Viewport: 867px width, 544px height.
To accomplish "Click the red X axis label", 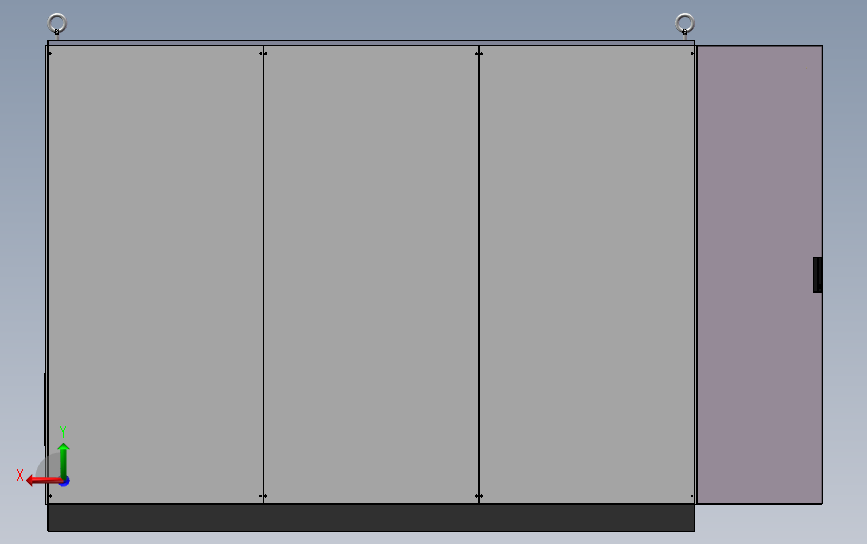I will click(20, 475).
